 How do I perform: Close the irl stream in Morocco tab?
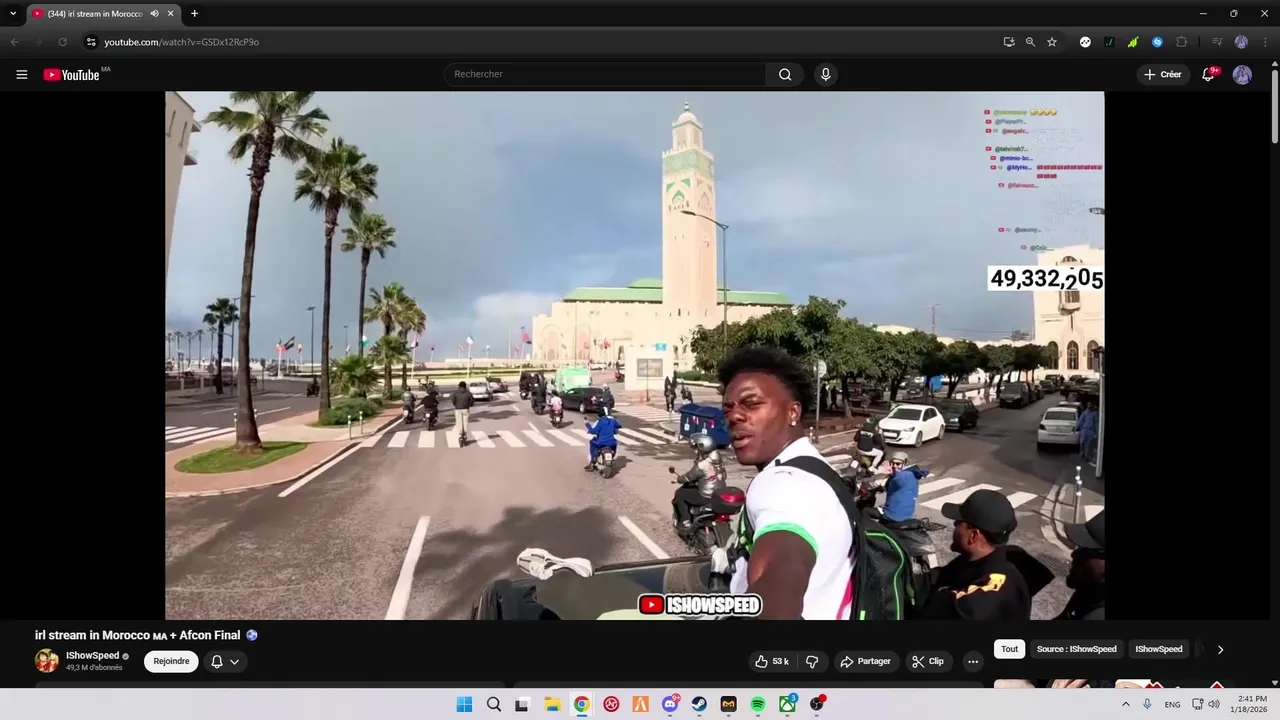coord(171,14)
